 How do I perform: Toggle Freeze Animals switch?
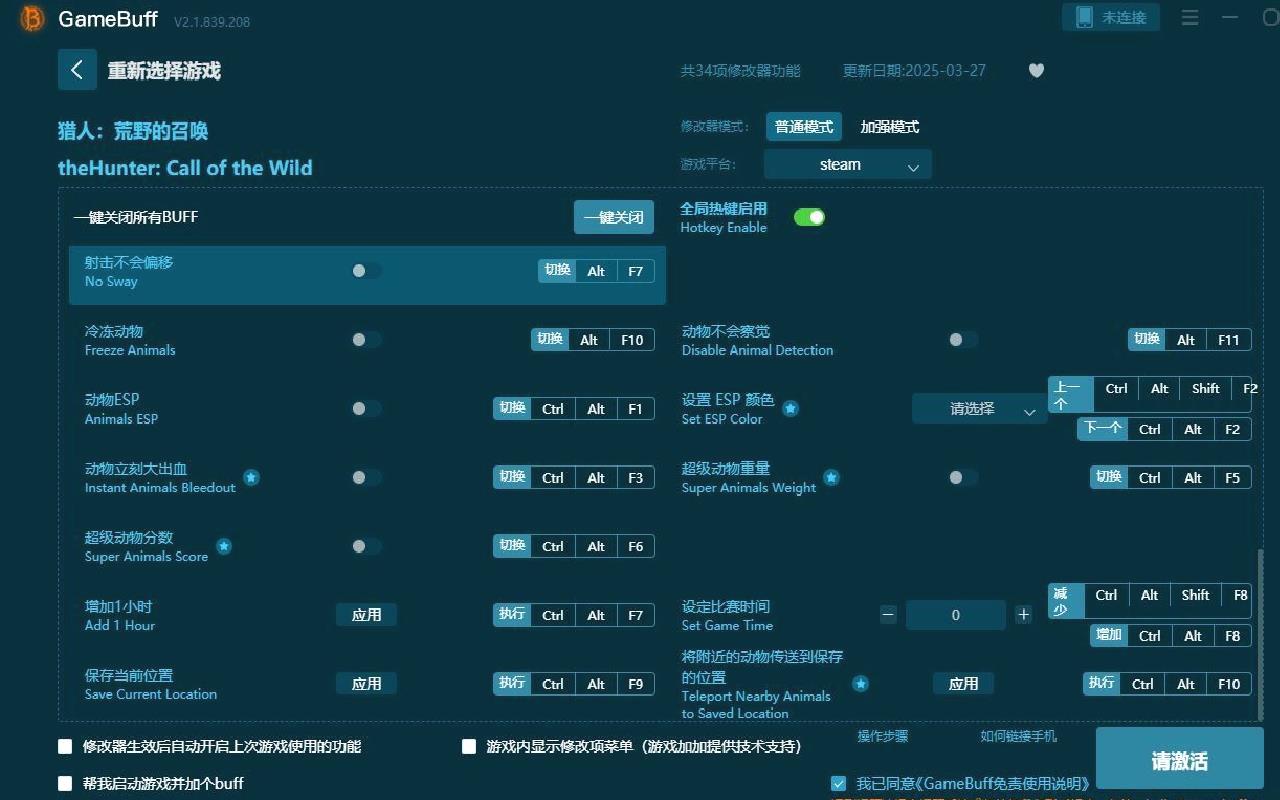coord(366,340)
